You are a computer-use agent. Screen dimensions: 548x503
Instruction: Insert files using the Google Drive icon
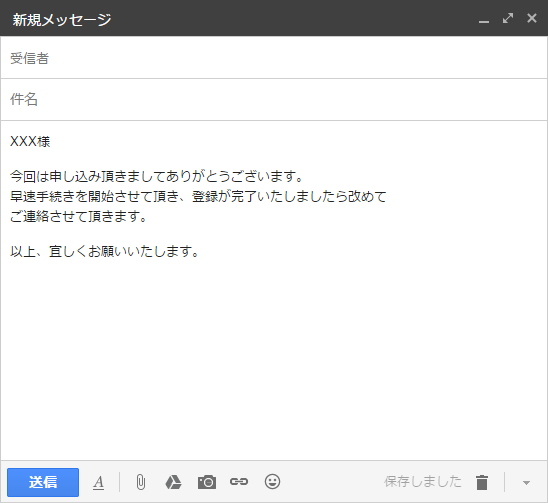point(173,482)
